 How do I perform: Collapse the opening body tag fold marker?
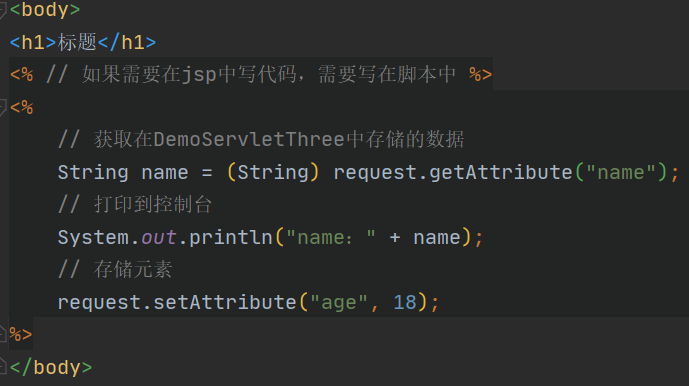[x=3, y=11]
